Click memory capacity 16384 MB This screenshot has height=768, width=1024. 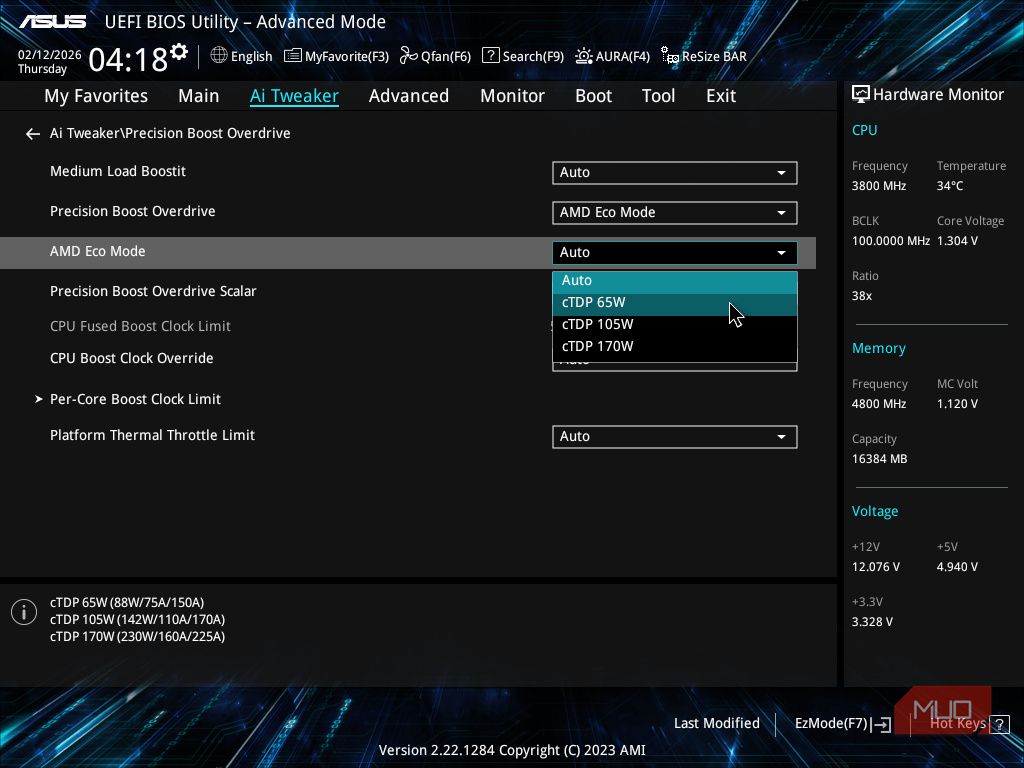coord(880,459)
